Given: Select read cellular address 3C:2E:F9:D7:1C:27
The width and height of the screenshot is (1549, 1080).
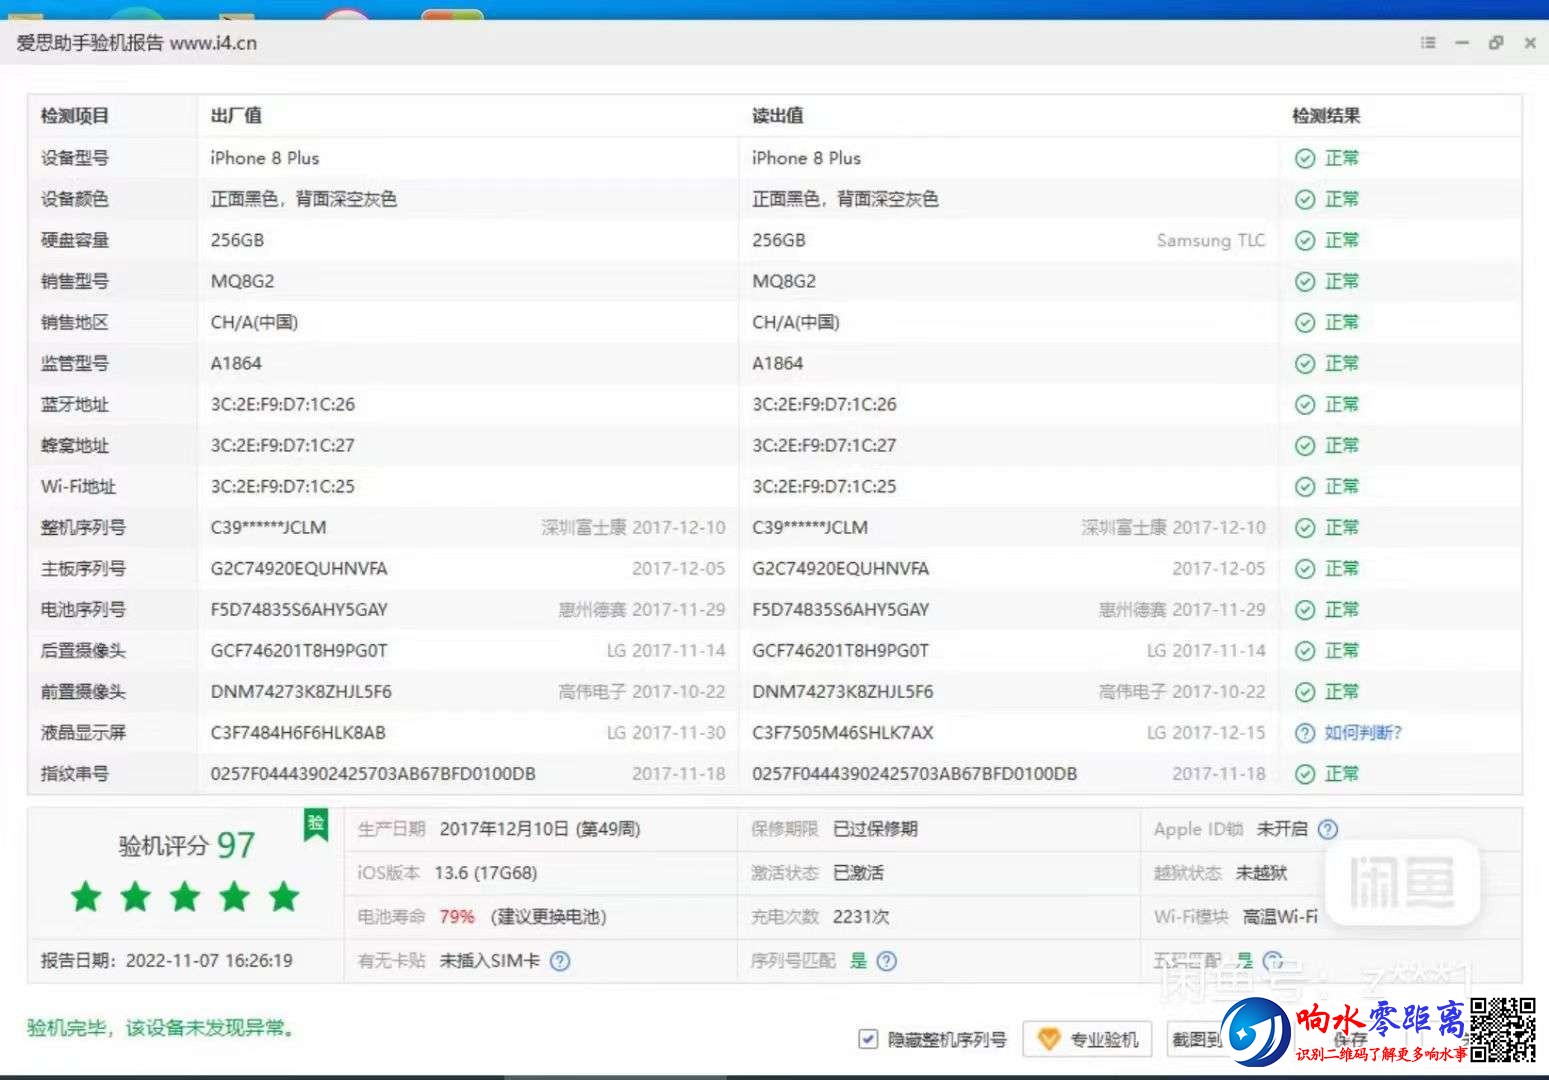Looking at the screenshot, I should click(824, 445).
